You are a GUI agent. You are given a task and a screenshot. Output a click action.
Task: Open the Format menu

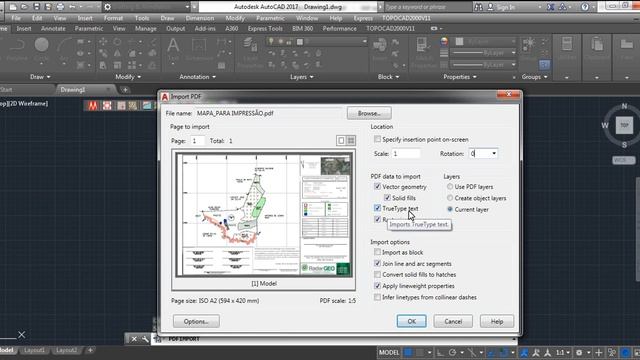pos(113,18)
